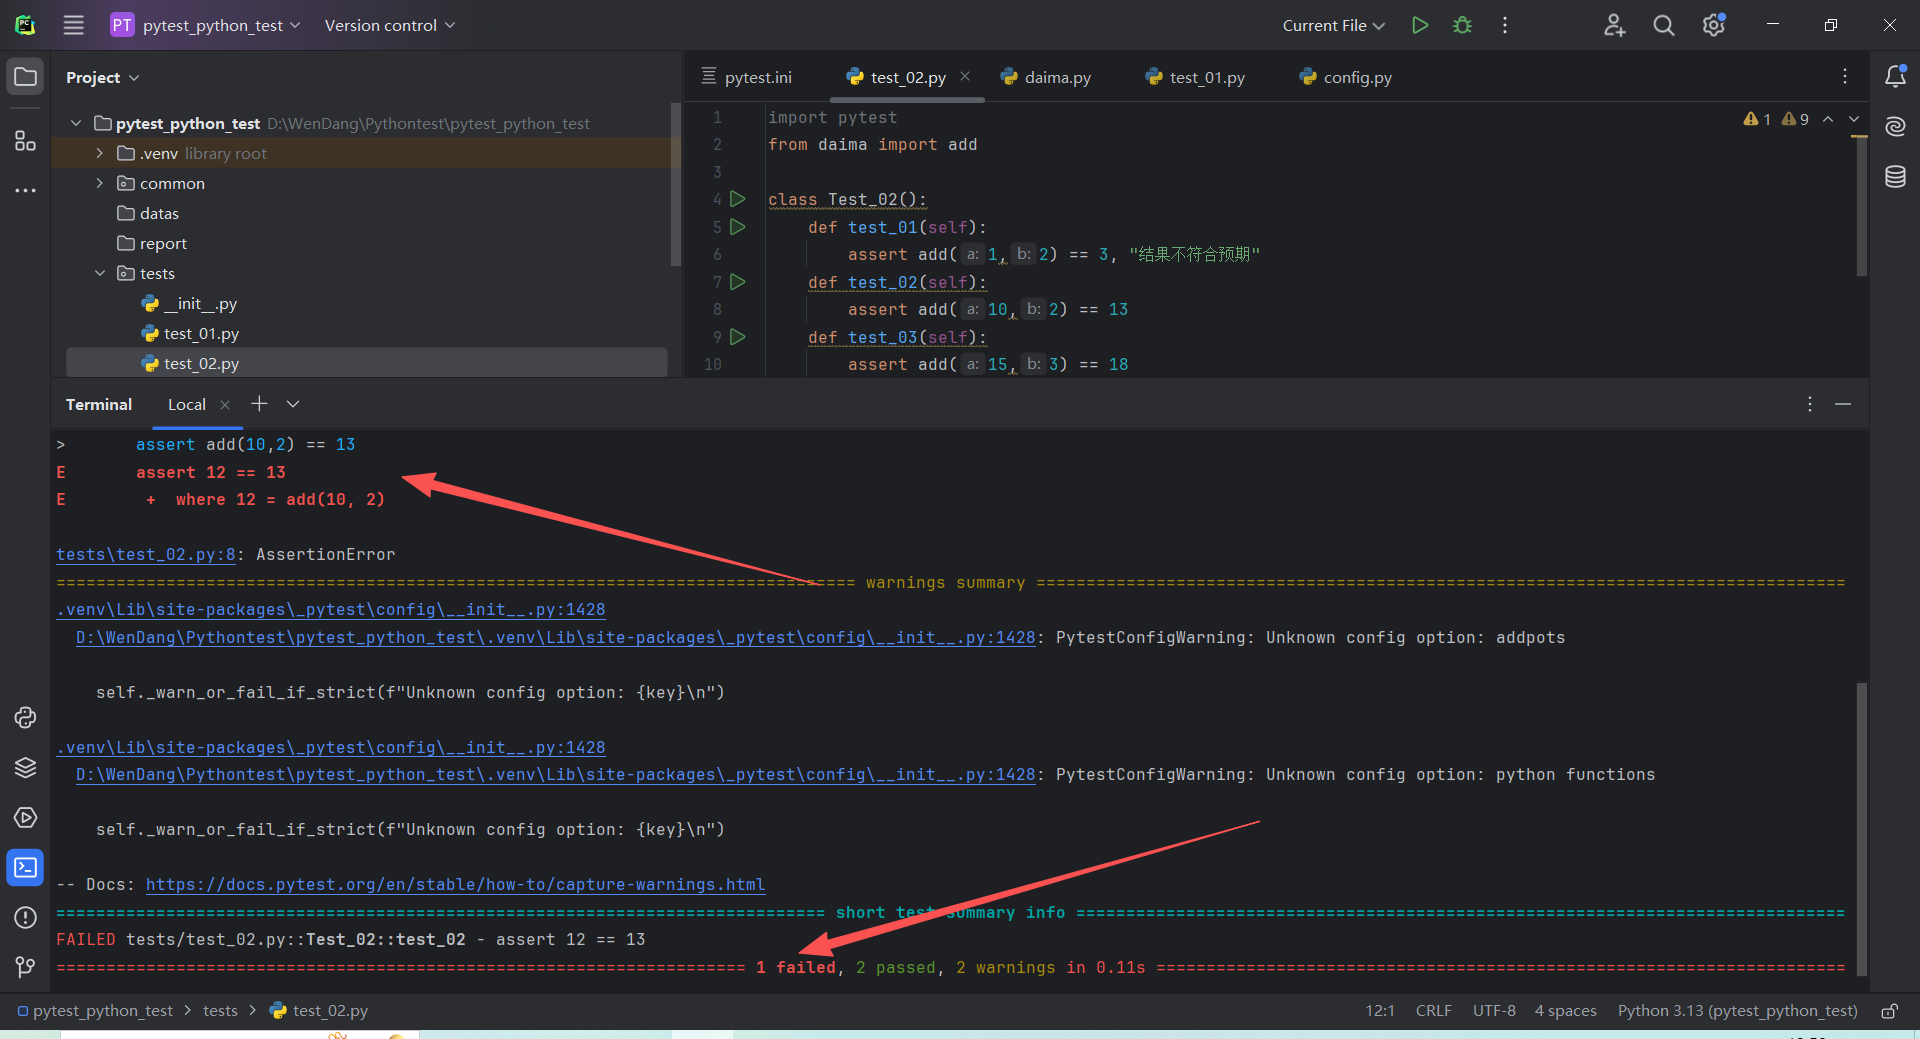Viewport: 1920px width, 1039px height.
Task: Open tests breadcrumb in navigation bar
Action: click(220, 1011)
